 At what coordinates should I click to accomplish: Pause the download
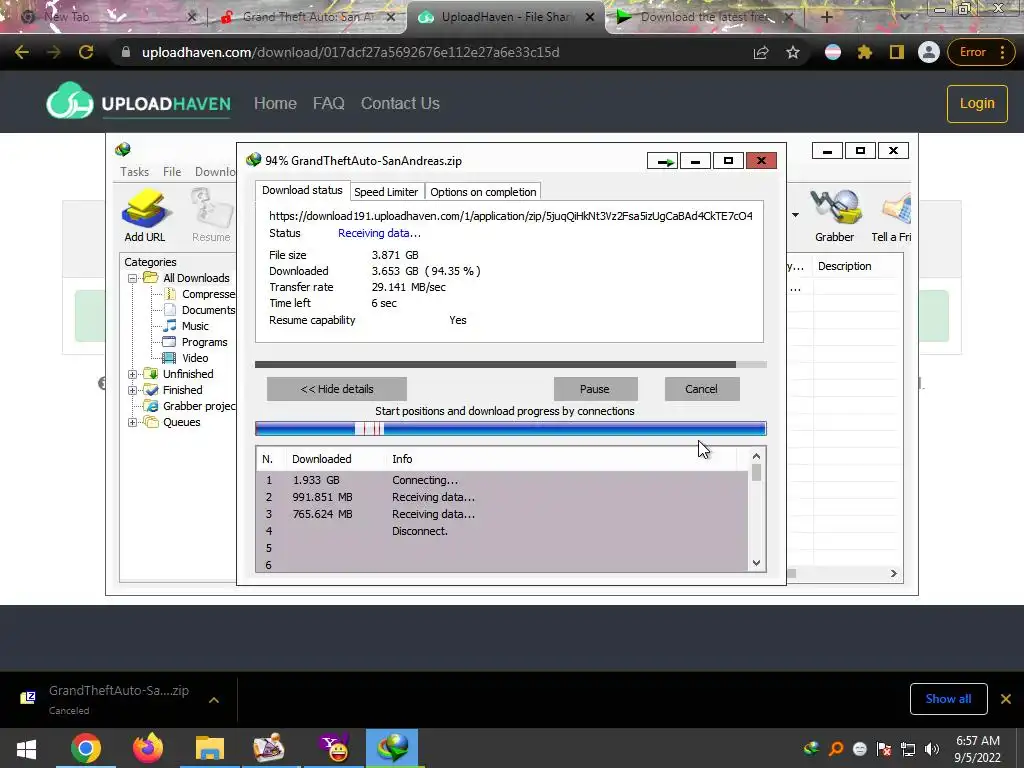point(595,389)
